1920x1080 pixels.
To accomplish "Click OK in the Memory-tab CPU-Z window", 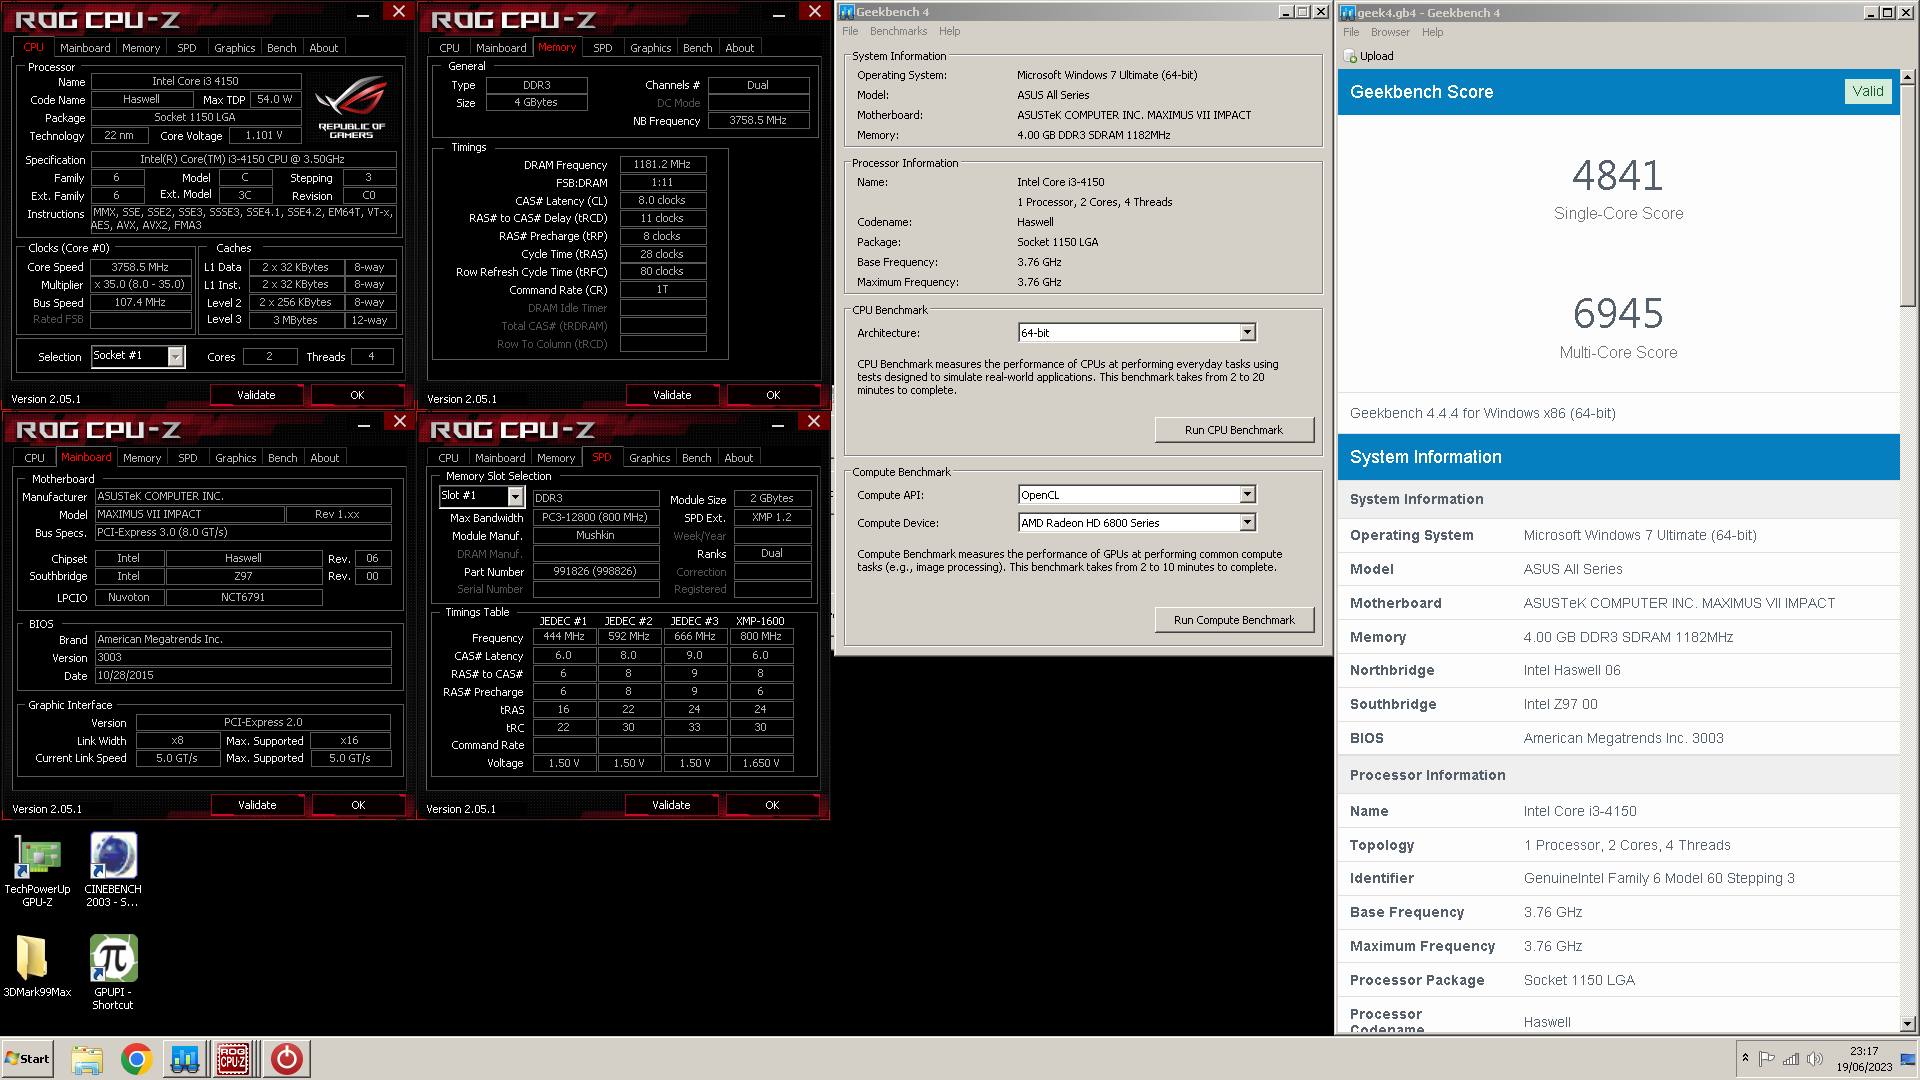I will click(x=773, y=395).
